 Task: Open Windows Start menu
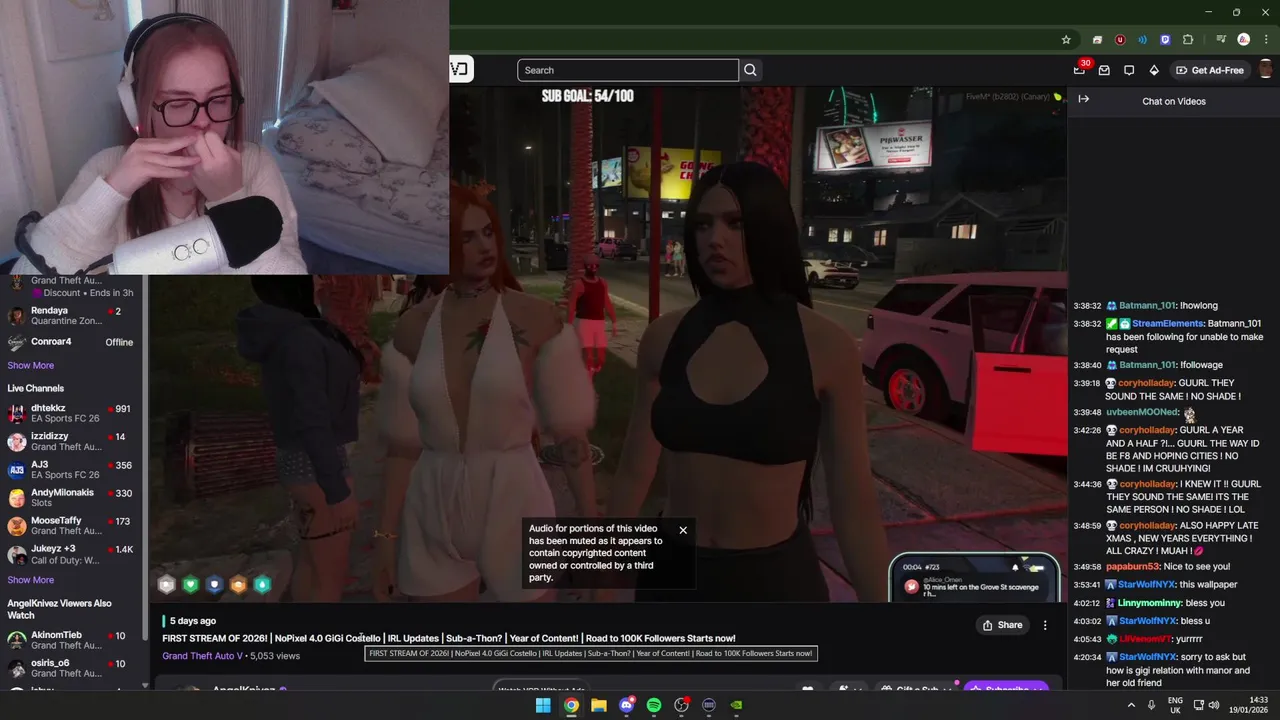coord(543,705)
